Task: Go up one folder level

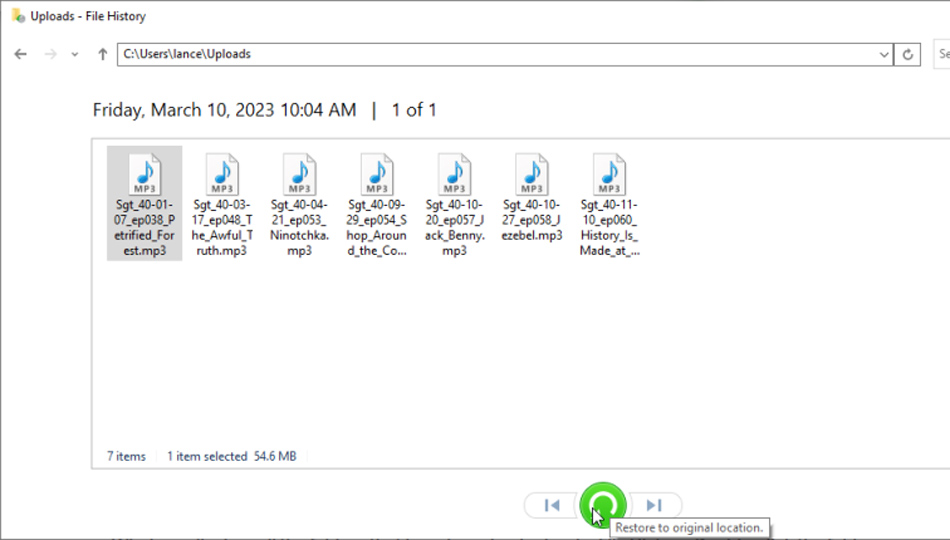Action: point(102,54)
